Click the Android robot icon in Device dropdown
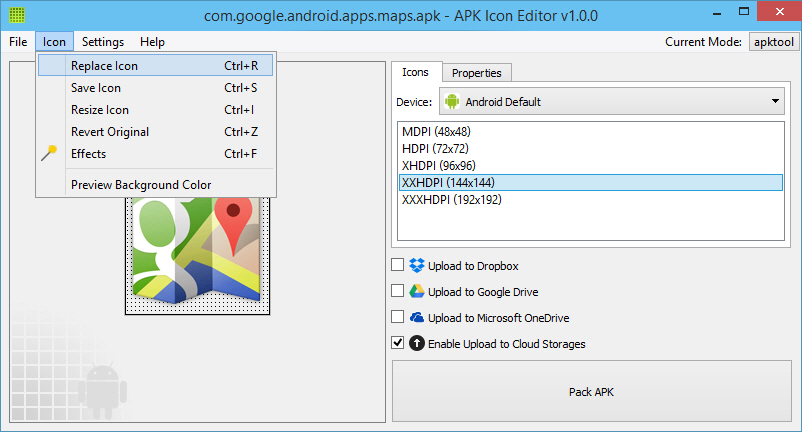 [451, 102]
